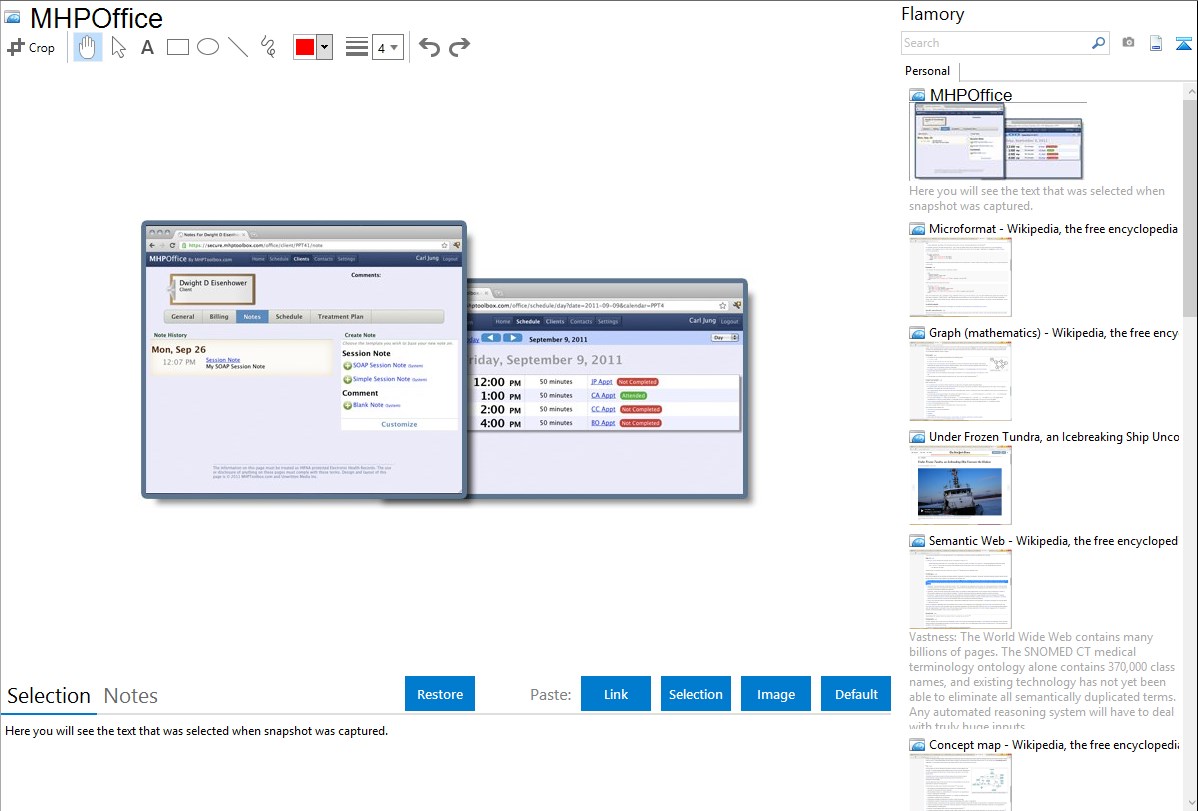Select the Microformat Wikipedia thumbnail

coord(960,277)
